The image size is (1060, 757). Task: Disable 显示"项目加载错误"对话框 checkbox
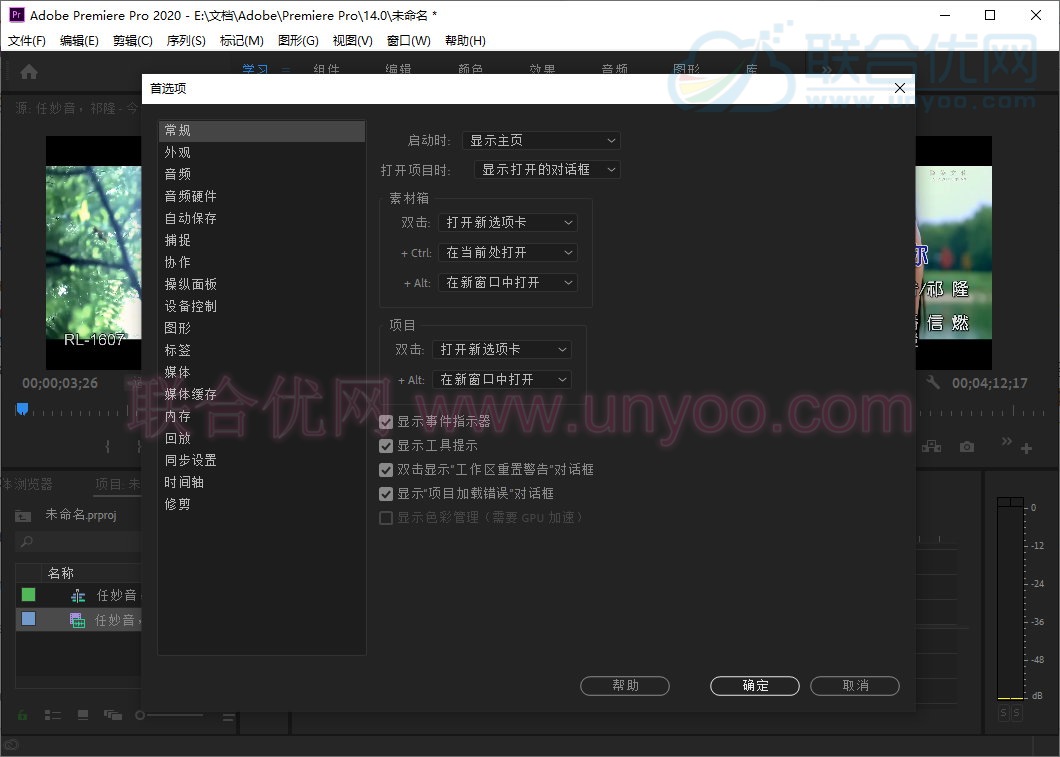point(386,494)
